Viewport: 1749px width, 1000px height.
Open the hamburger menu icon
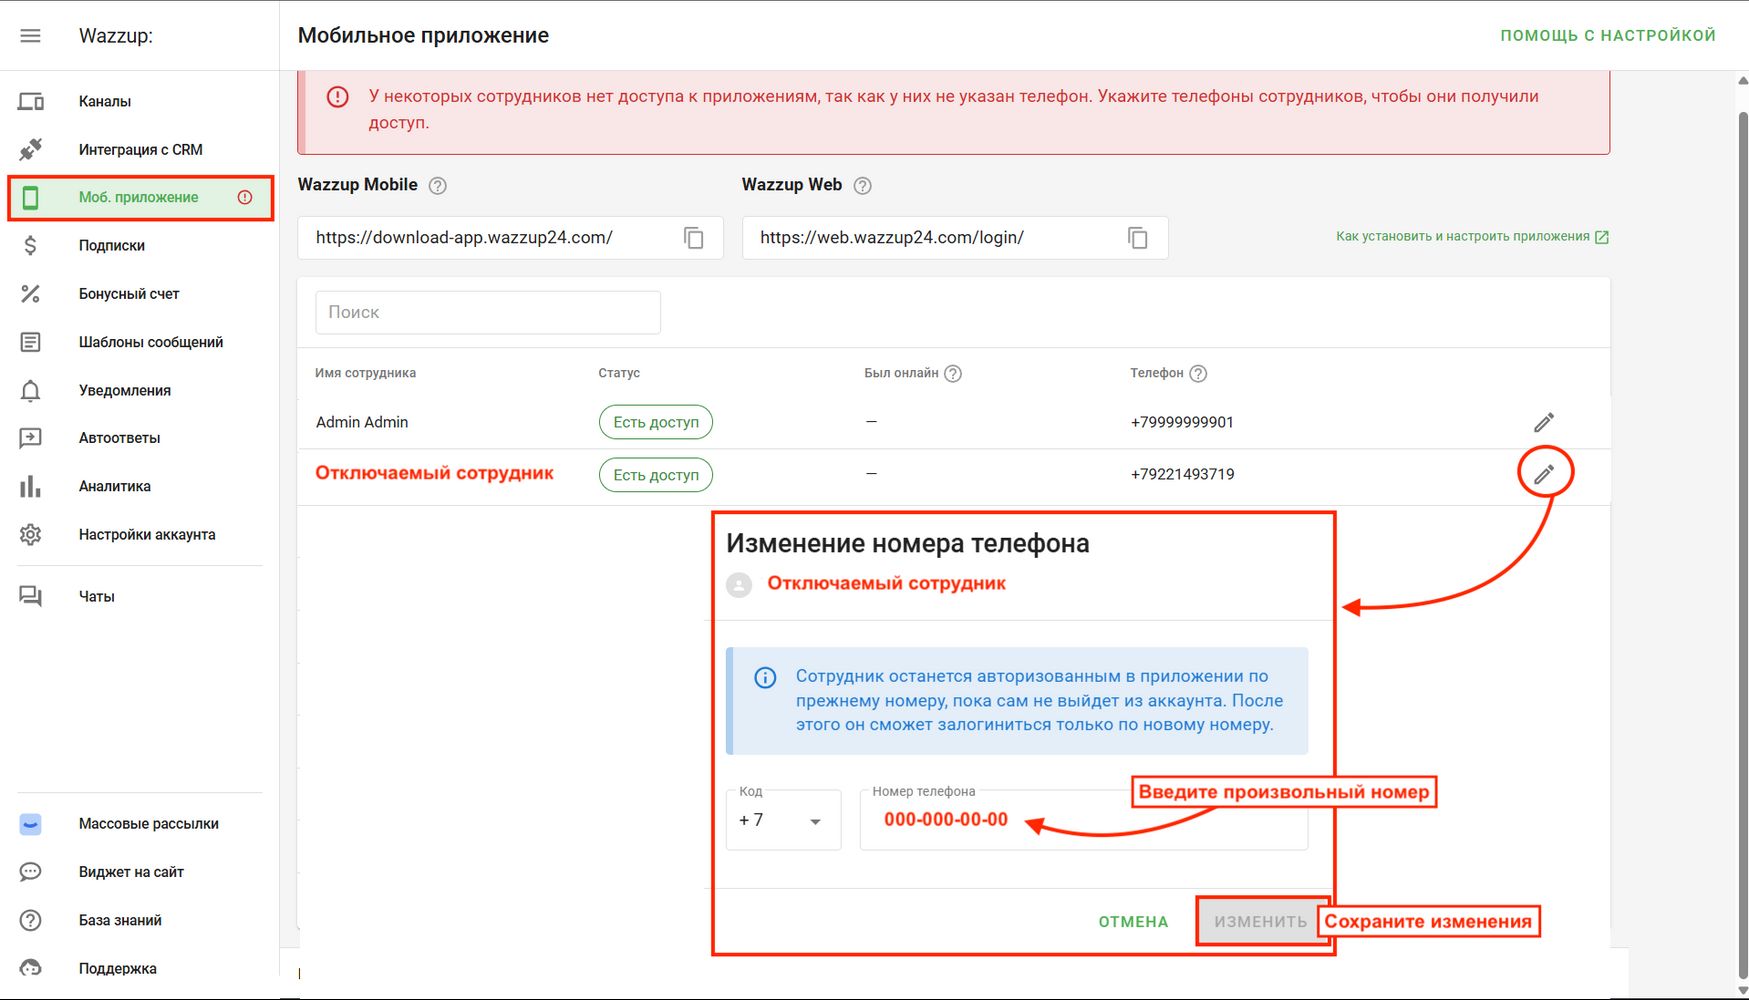pyautogui.click(x=31, y=36)
